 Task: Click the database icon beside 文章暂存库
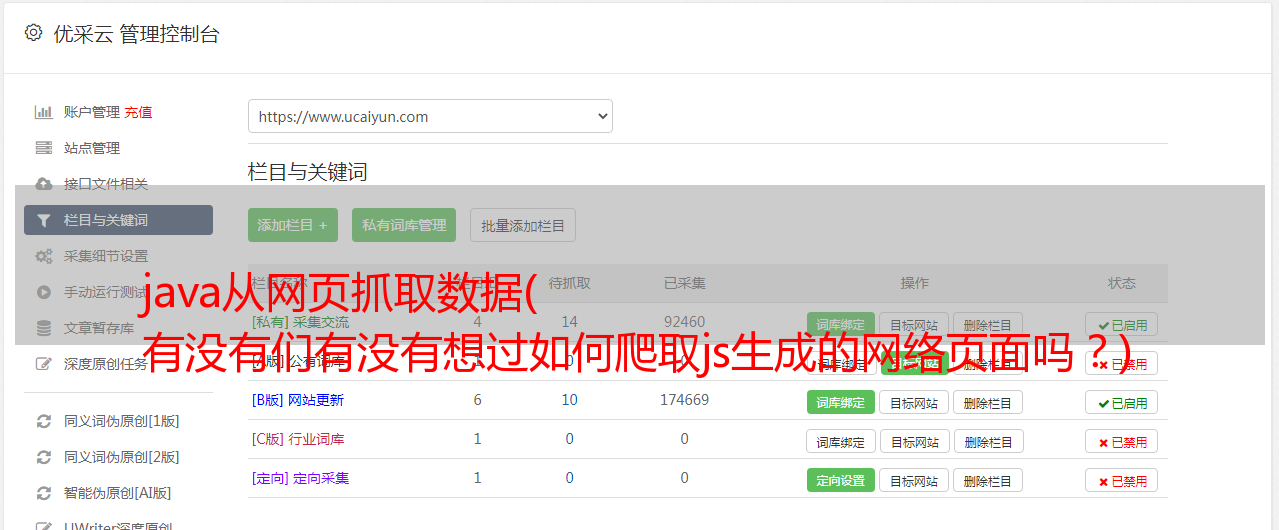[x=43, y=328]
